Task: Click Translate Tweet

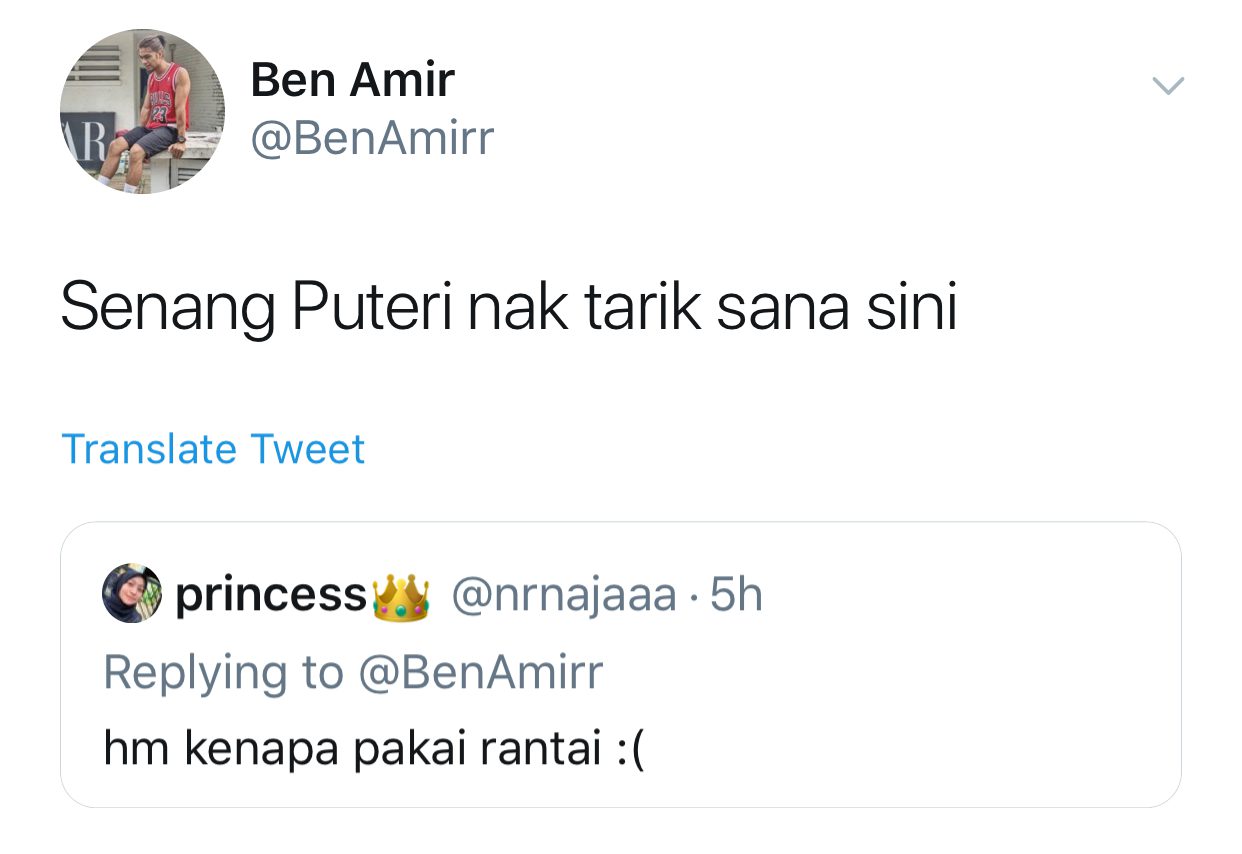Action: click(x=213, y=449)
